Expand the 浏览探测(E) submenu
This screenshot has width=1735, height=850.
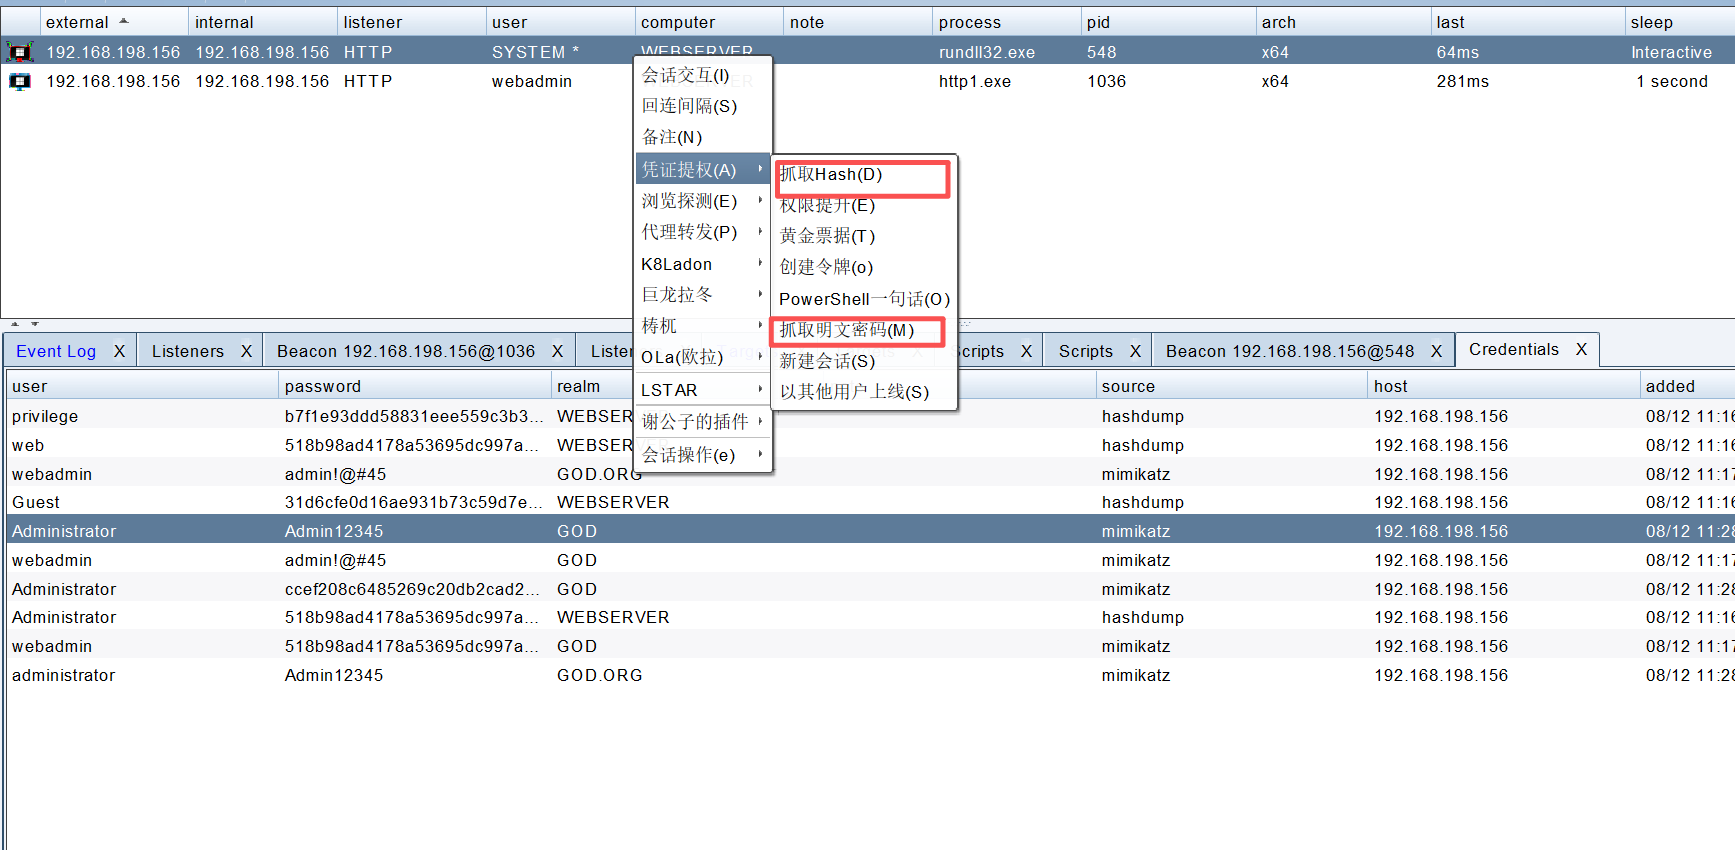(x=704, y=201)
